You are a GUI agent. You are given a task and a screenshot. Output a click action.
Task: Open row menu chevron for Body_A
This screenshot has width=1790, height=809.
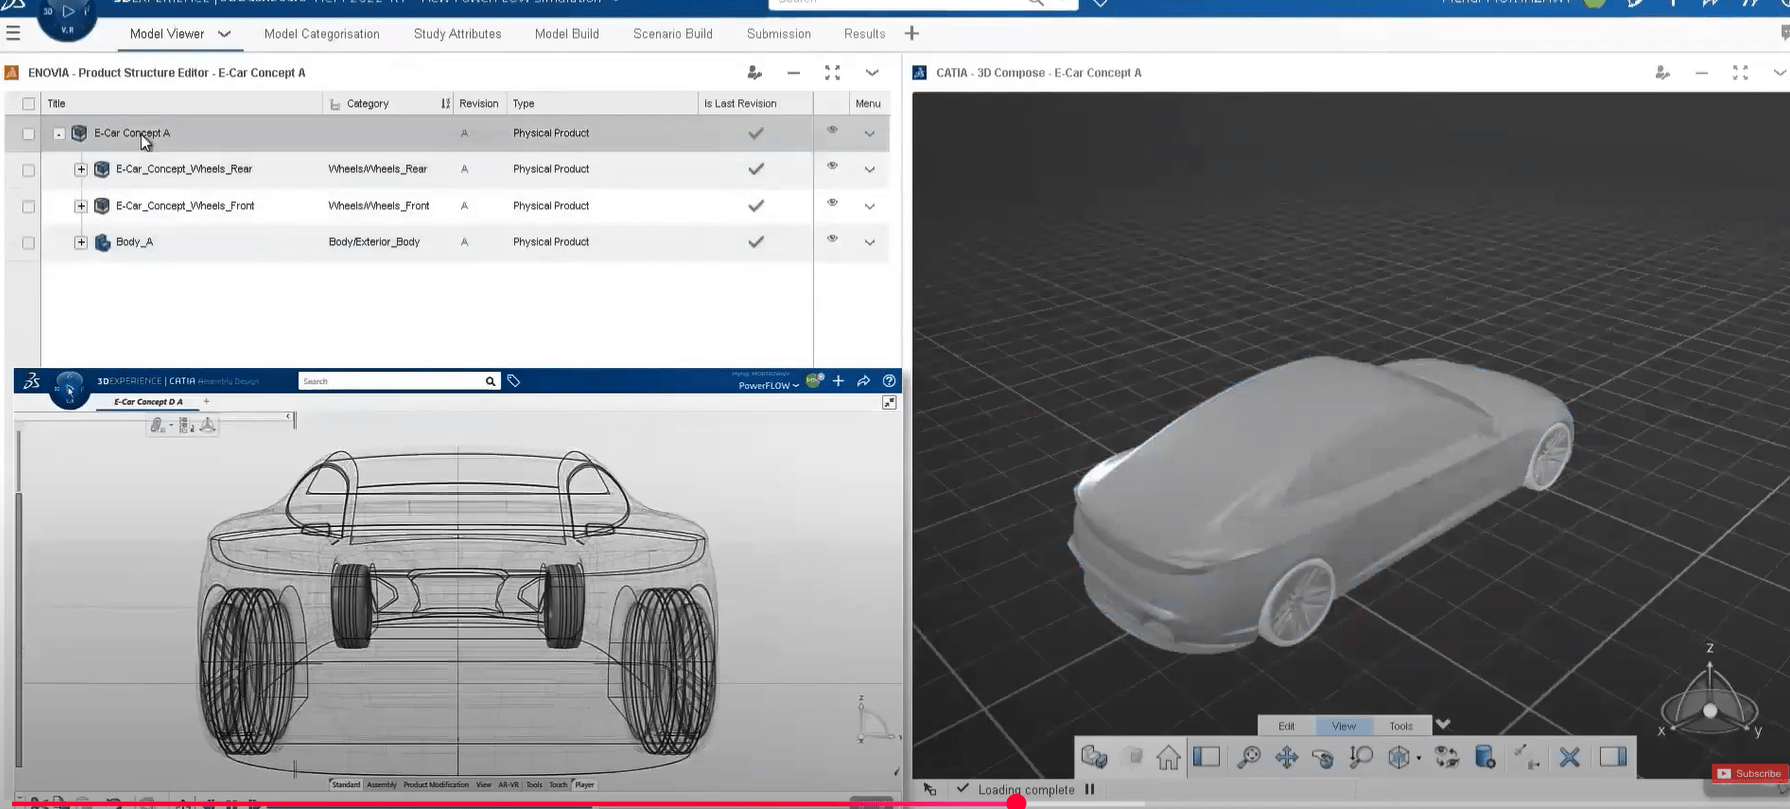click(x=869, y=242)
